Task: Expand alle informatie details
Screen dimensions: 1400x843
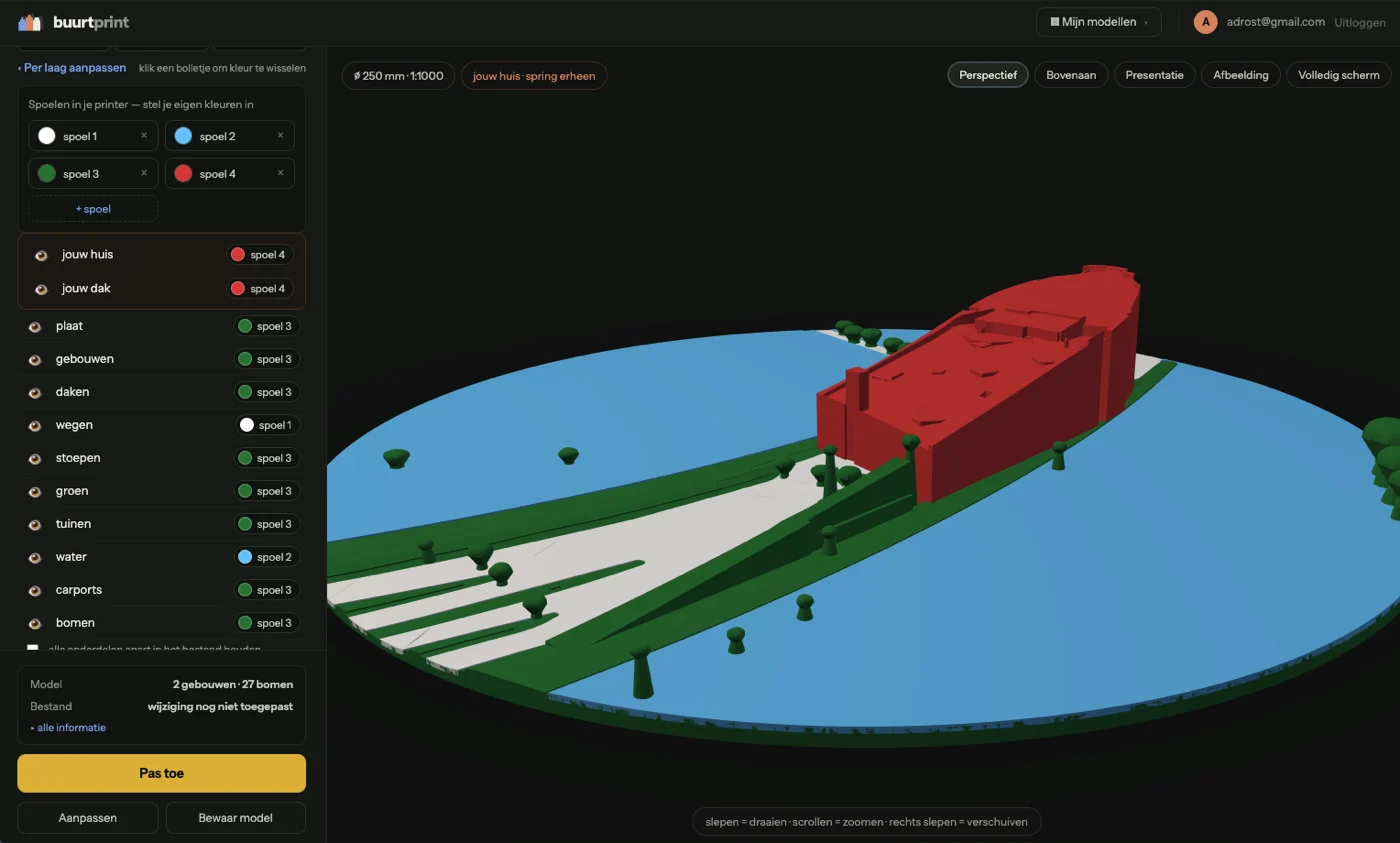Action: click(68, 727)
